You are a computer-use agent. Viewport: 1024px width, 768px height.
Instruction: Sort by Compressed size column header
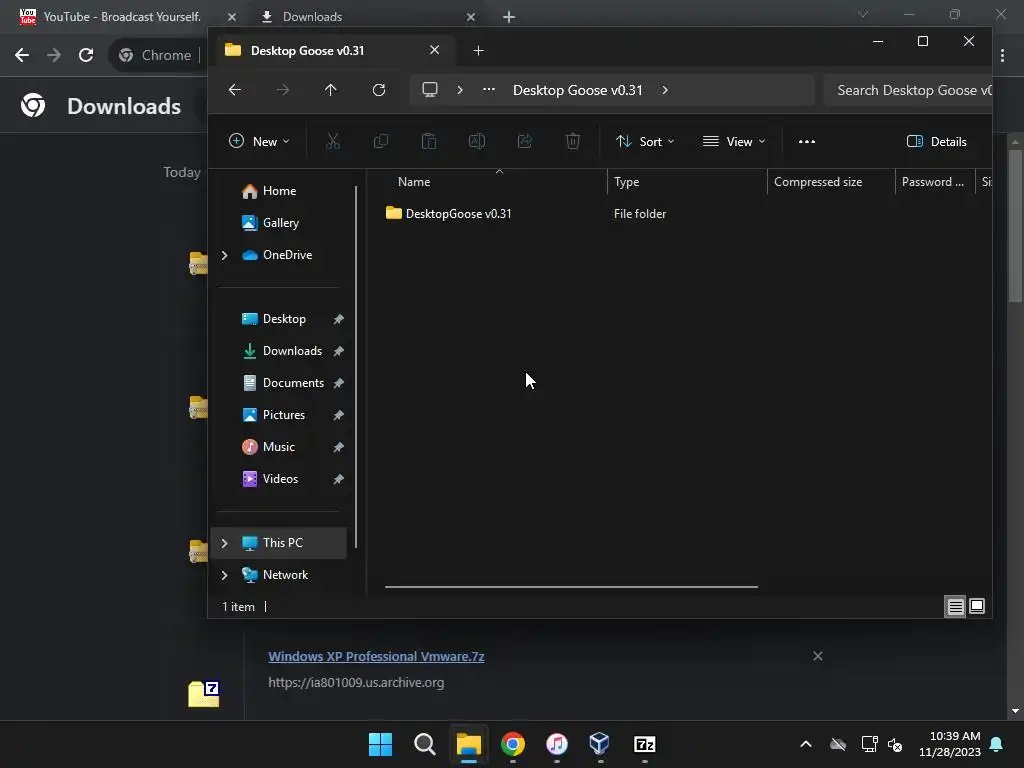pyautogui.click(x=818, y=182)
